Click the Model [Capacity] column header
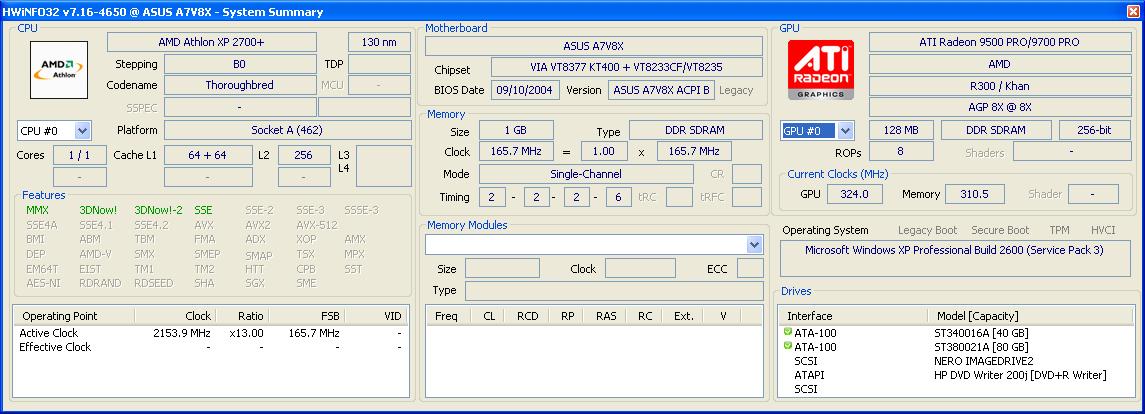 [1030, 316]
